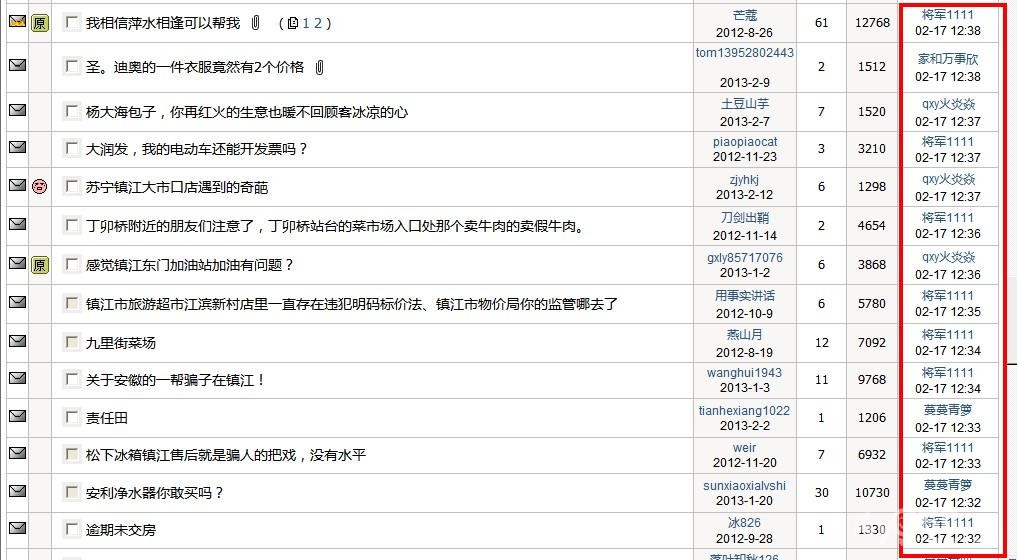Go to page 1 of 萍水相逢 thread
Viewport: 1017px width, 560px height.
pyautogui.click(x=306, y=23)
